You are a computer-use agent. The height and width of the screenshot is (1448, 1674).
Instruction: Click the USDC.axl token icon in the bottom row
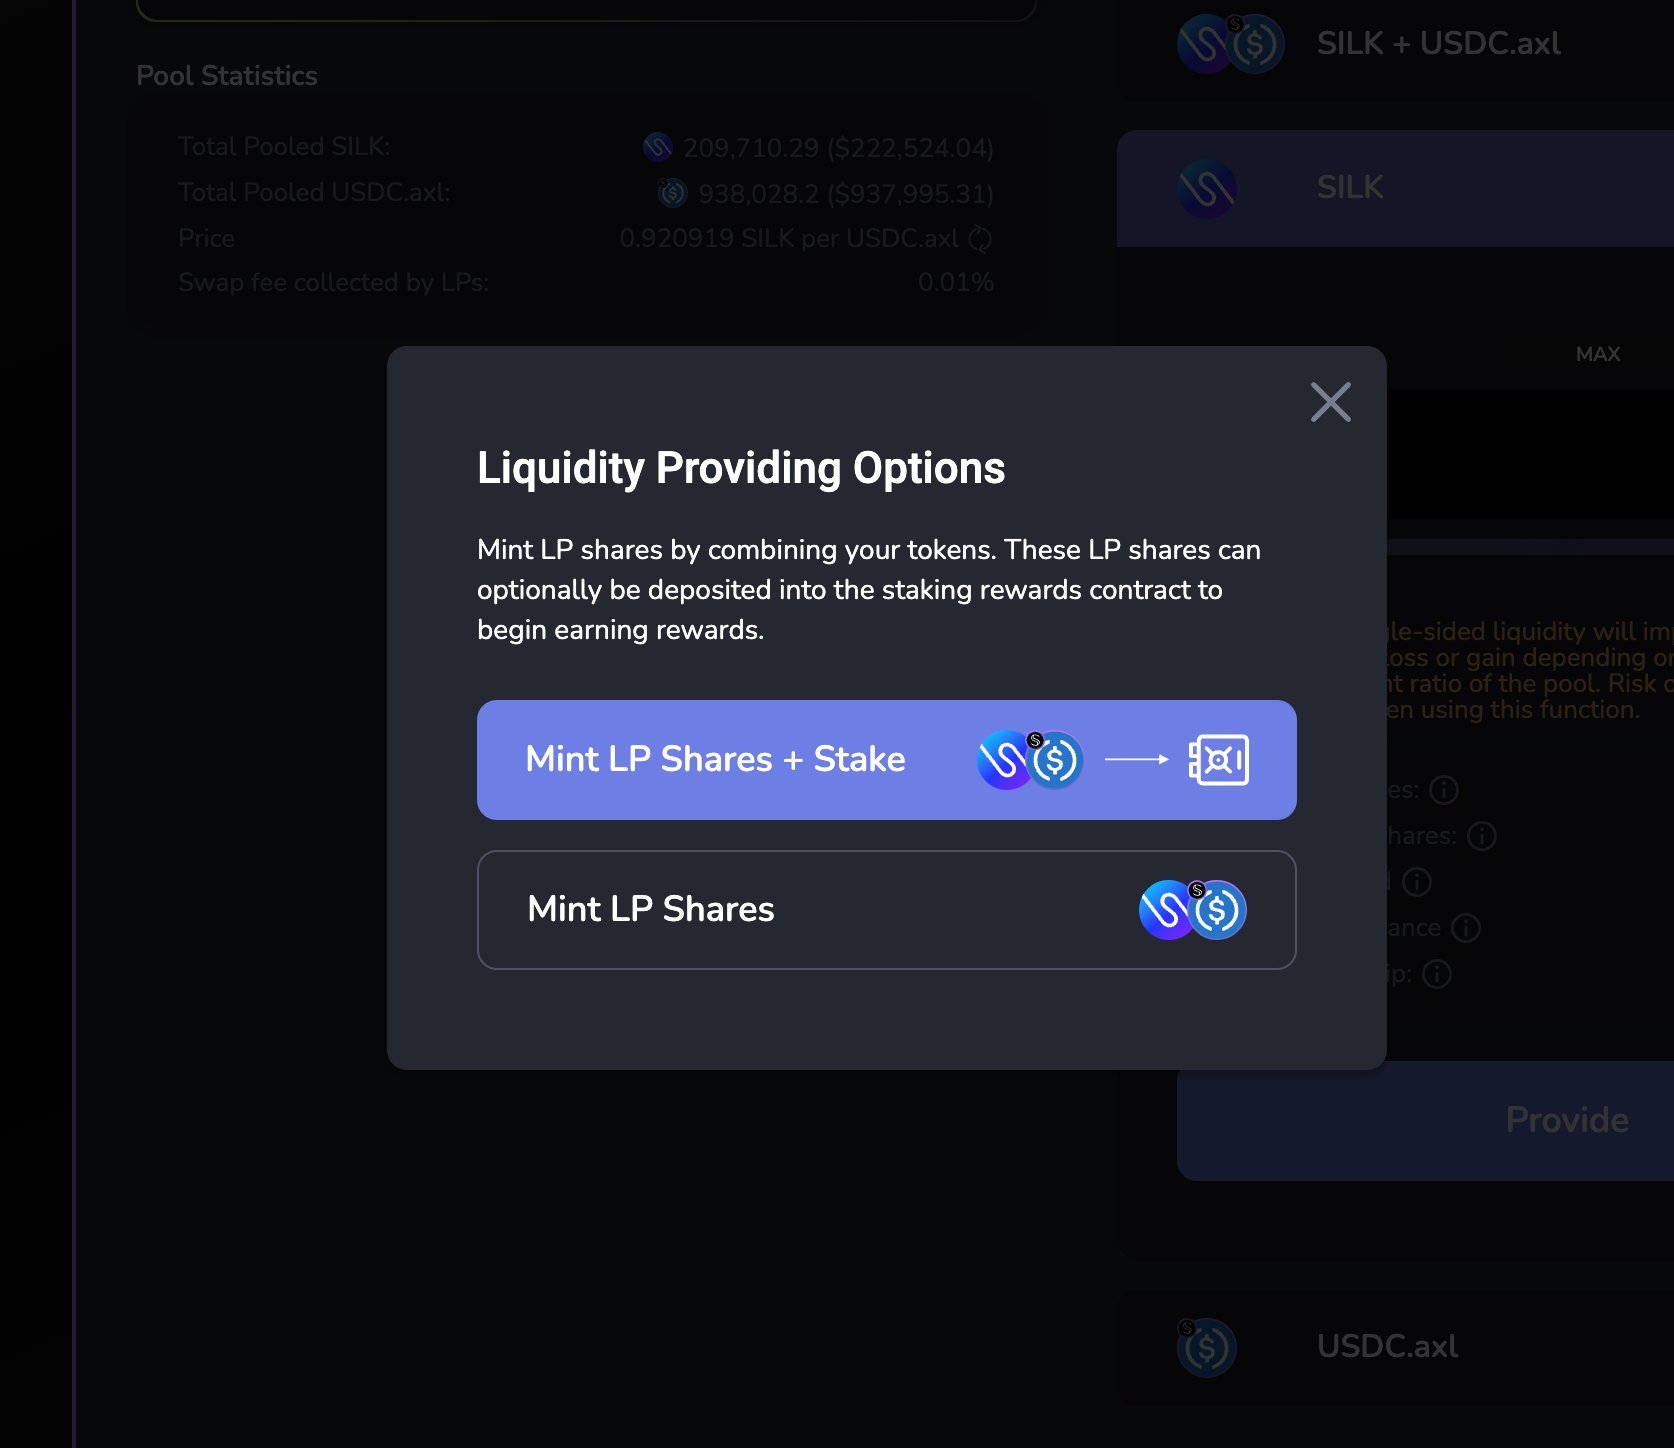(1207, 1347)
